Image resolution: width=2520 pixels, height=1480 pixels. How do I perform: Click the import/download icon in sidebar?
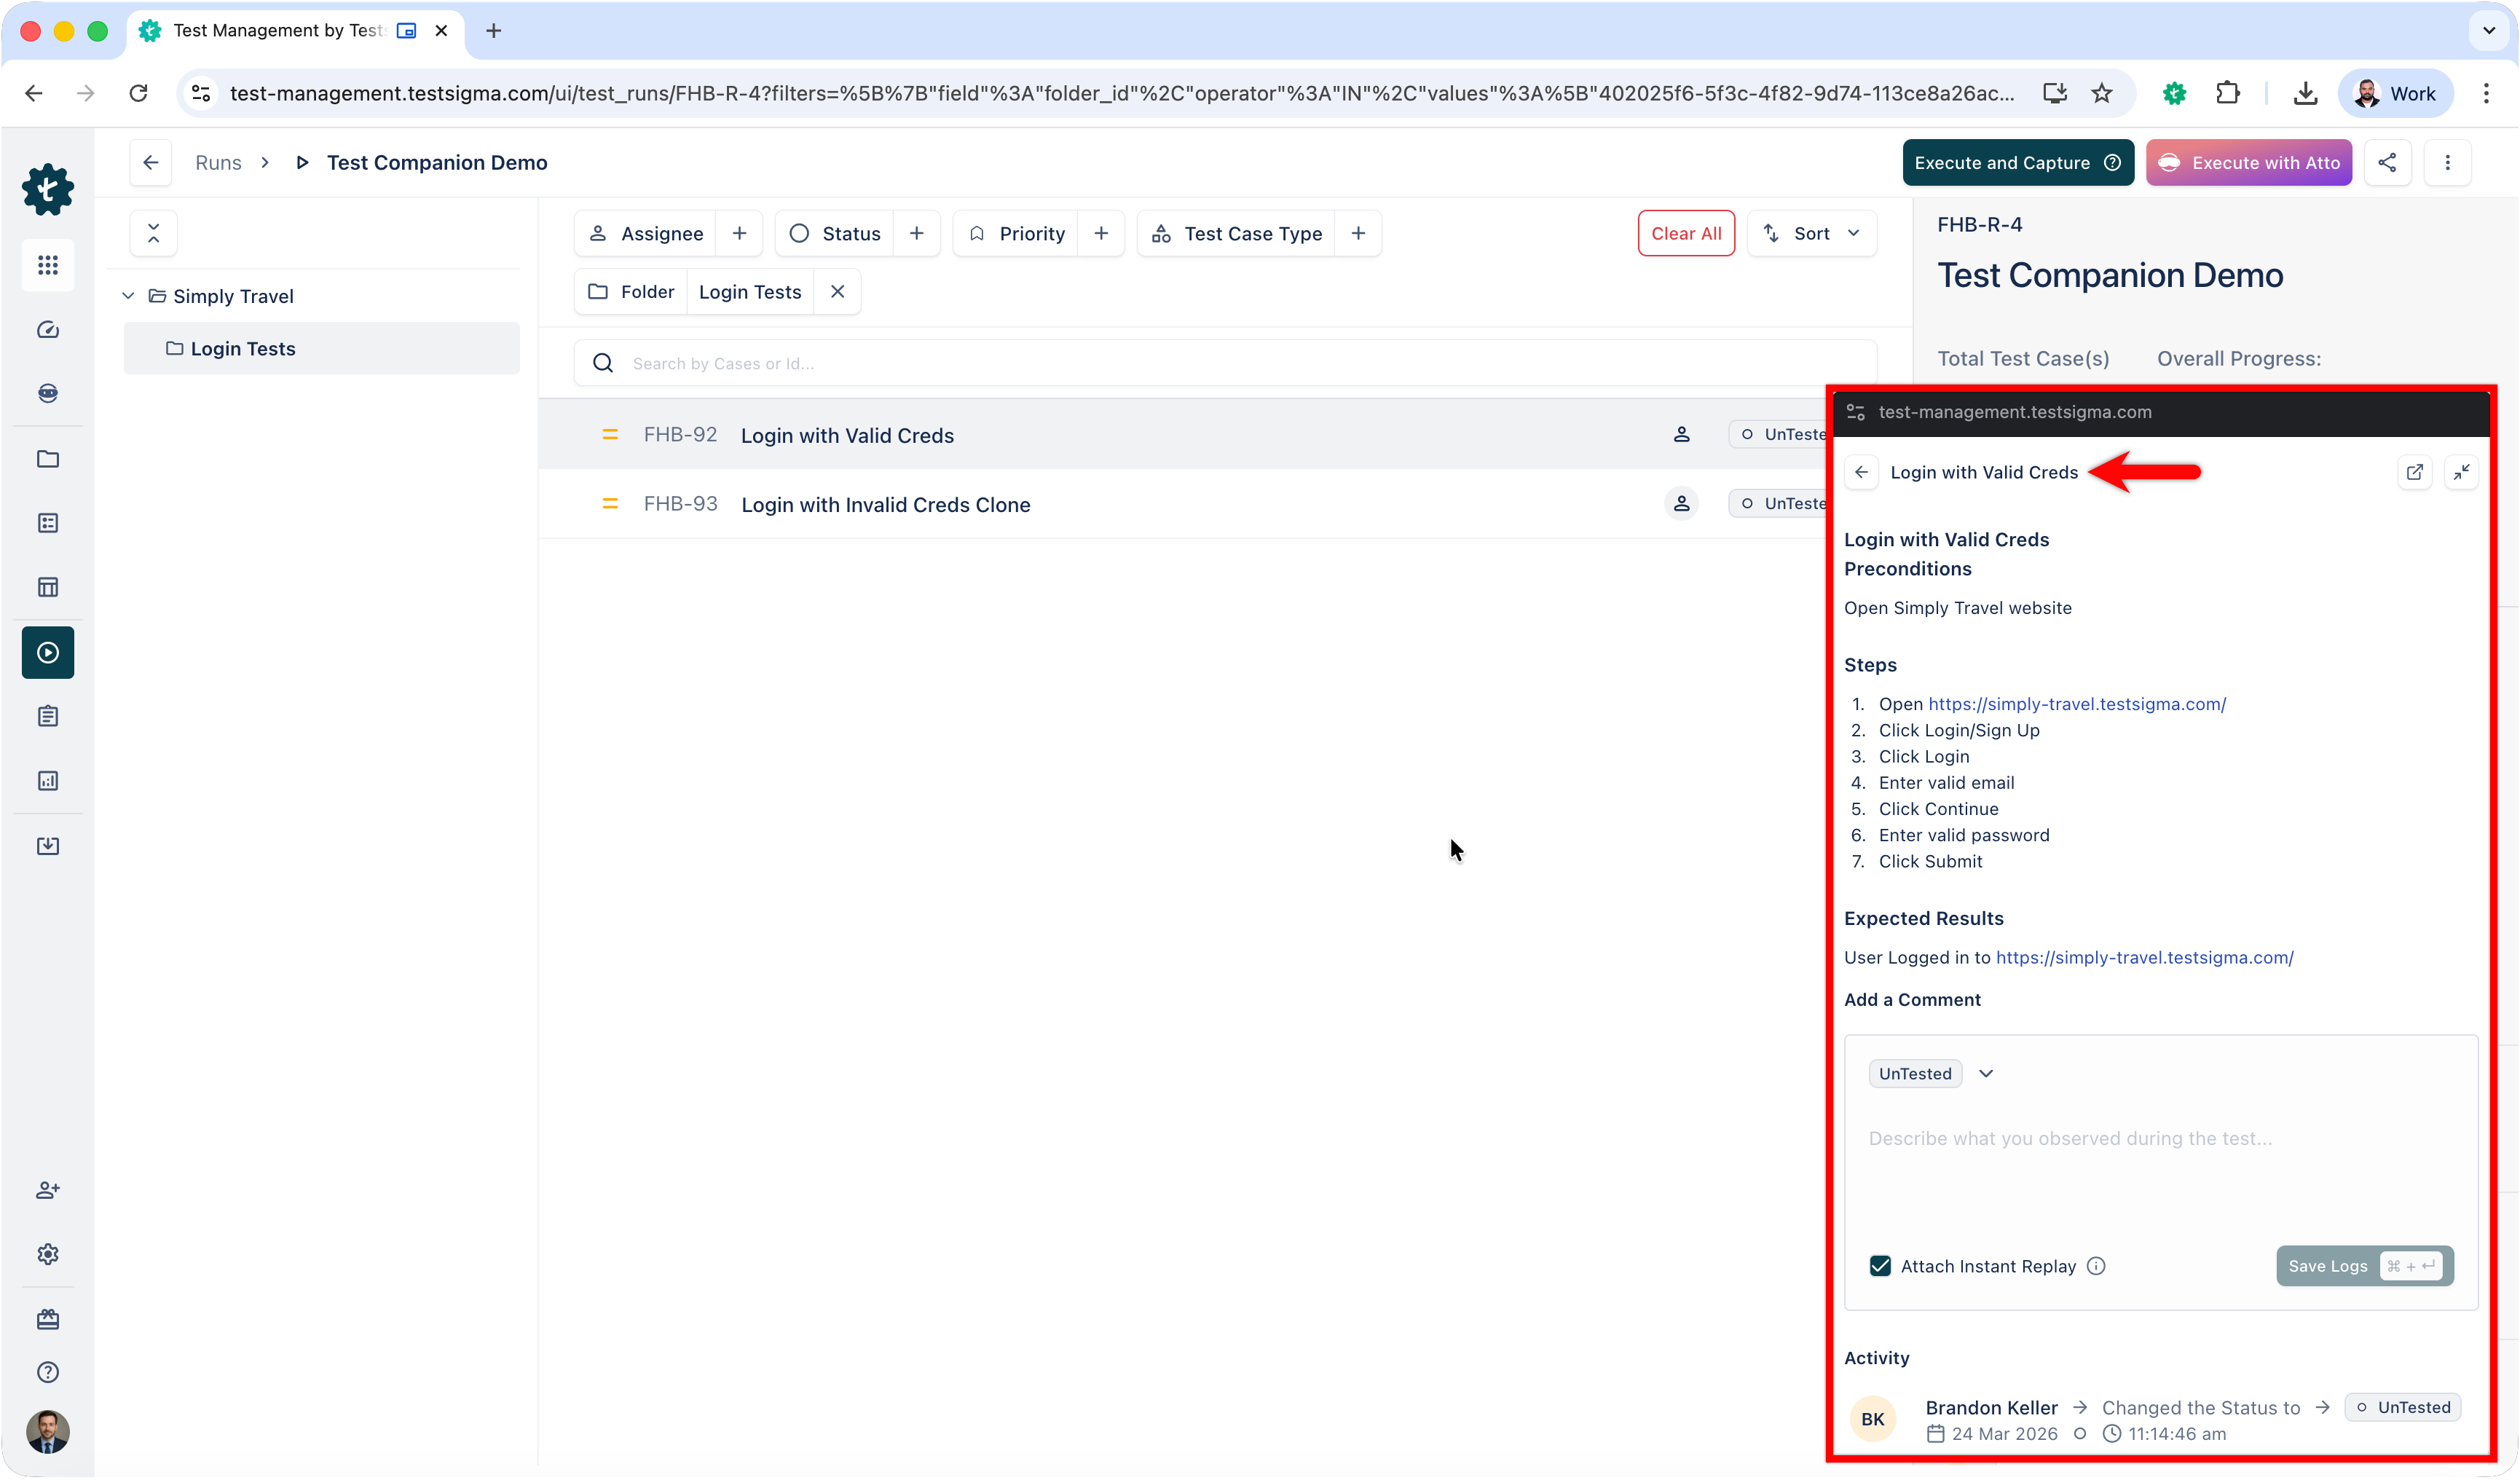(x=48, y=845)
